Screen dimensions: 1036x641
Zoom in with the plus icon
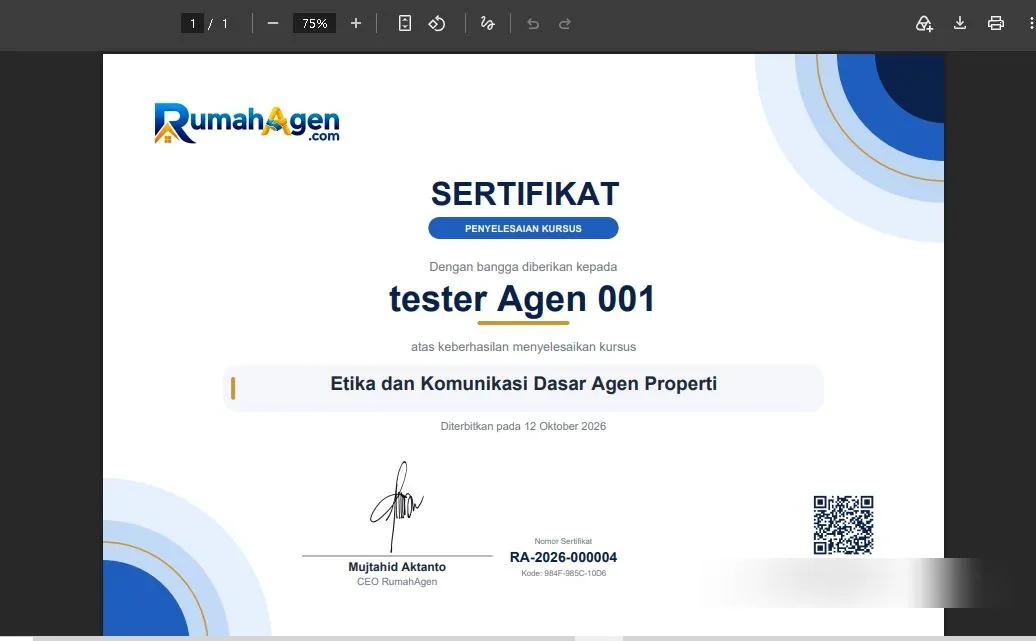pyautogui.click(x=355, y=24)
